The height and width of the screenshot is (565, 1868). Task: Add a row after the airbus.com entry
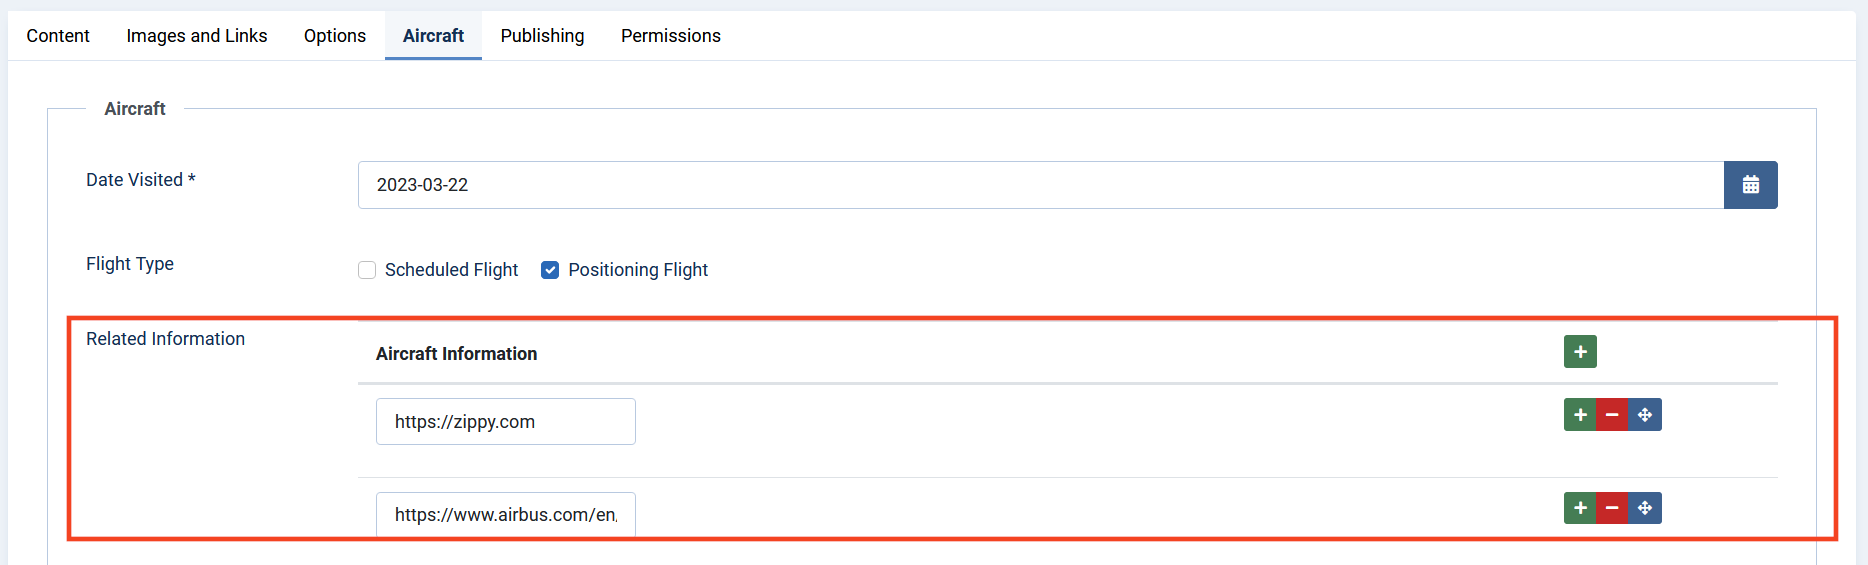[x=1580, y=508]
